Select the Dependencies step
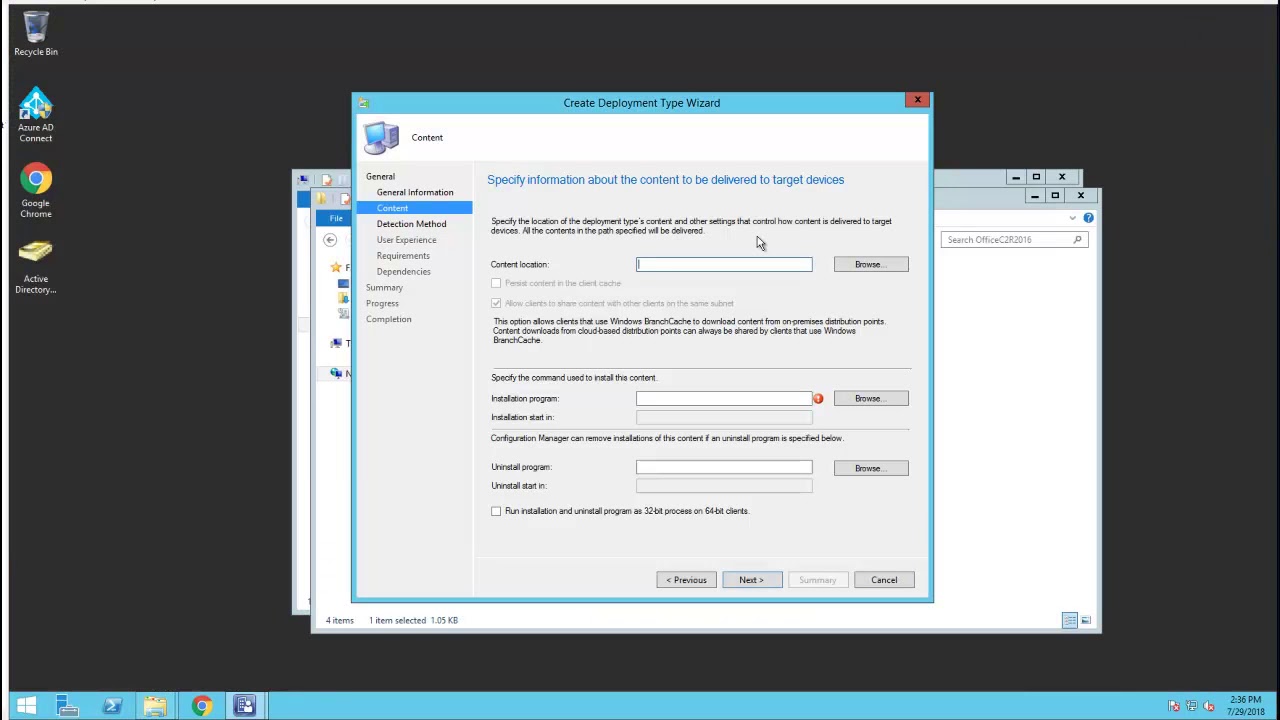Screen dimensions: 1280x720 point(403,272)
